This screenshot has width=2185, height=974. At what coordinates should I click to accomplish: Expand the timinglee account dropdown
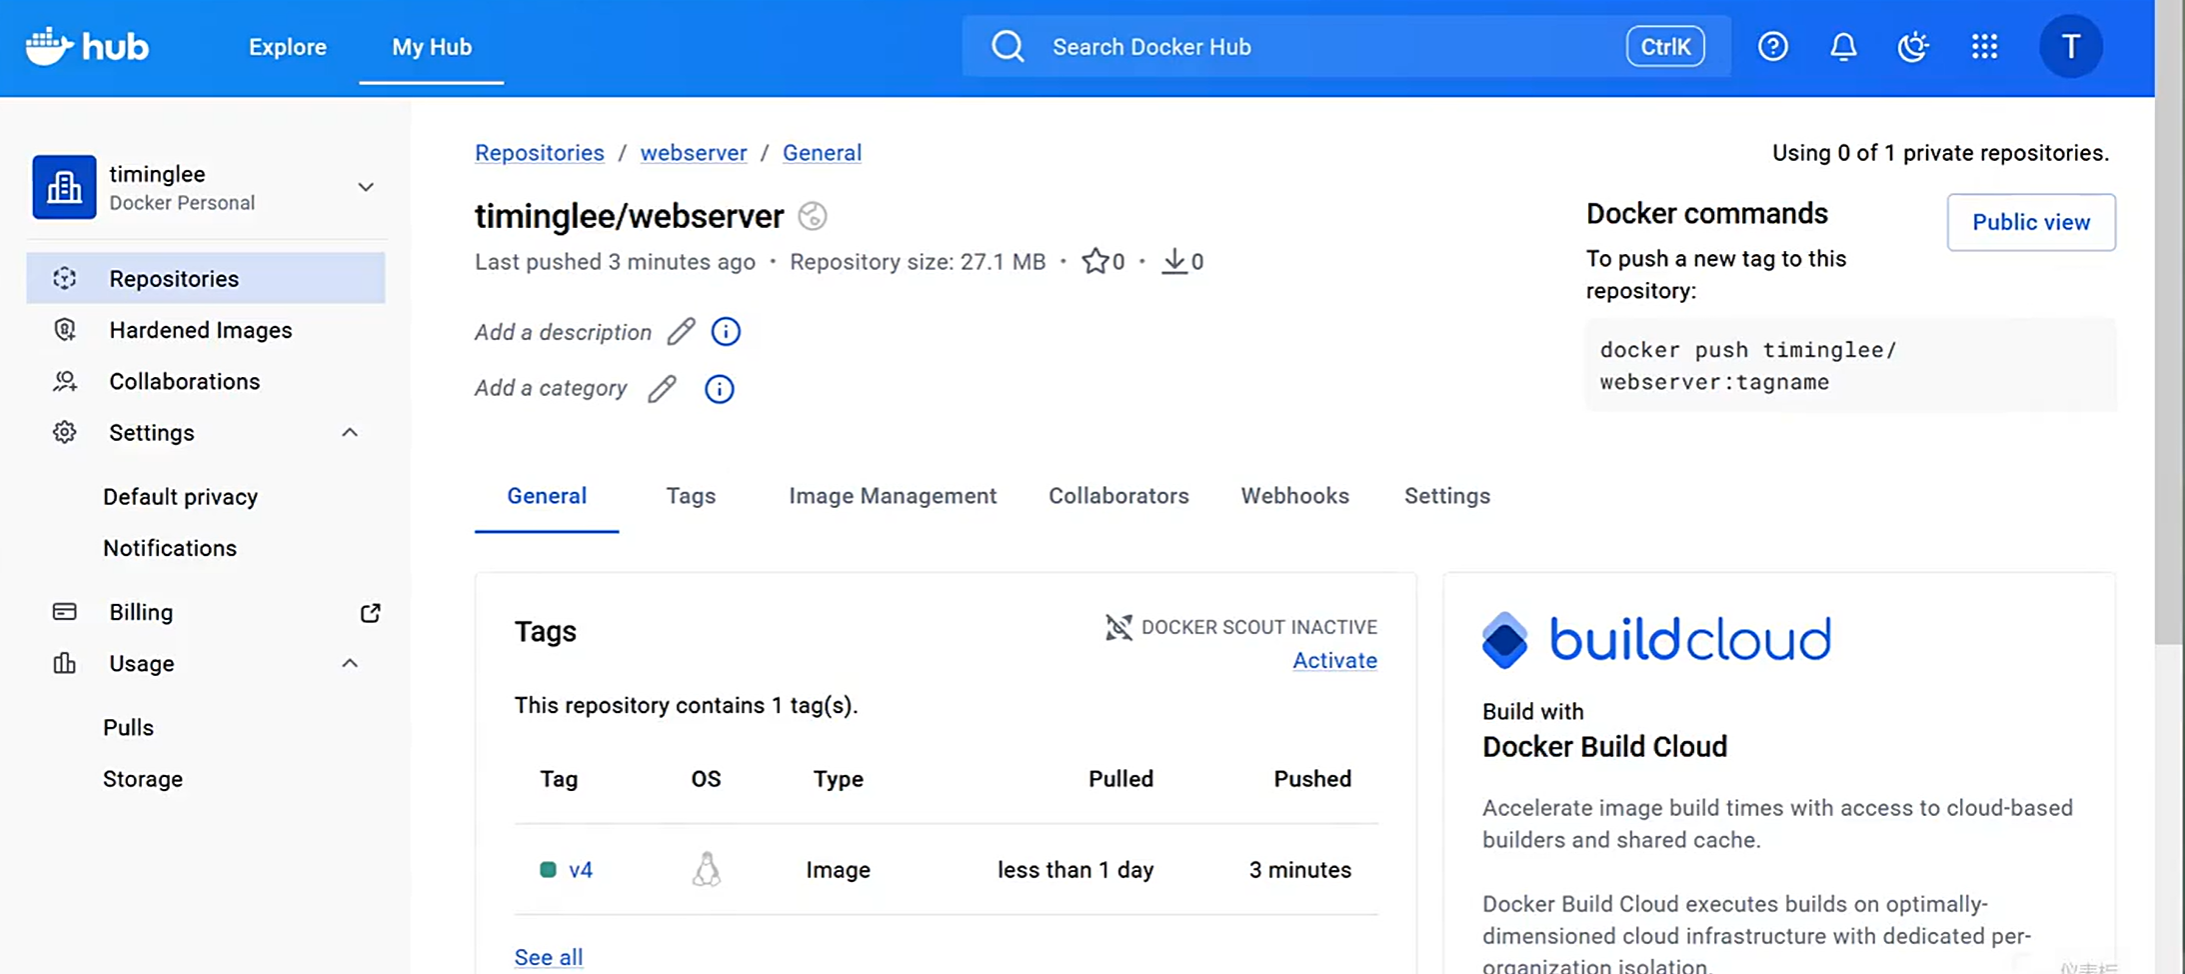coord(366,187)
